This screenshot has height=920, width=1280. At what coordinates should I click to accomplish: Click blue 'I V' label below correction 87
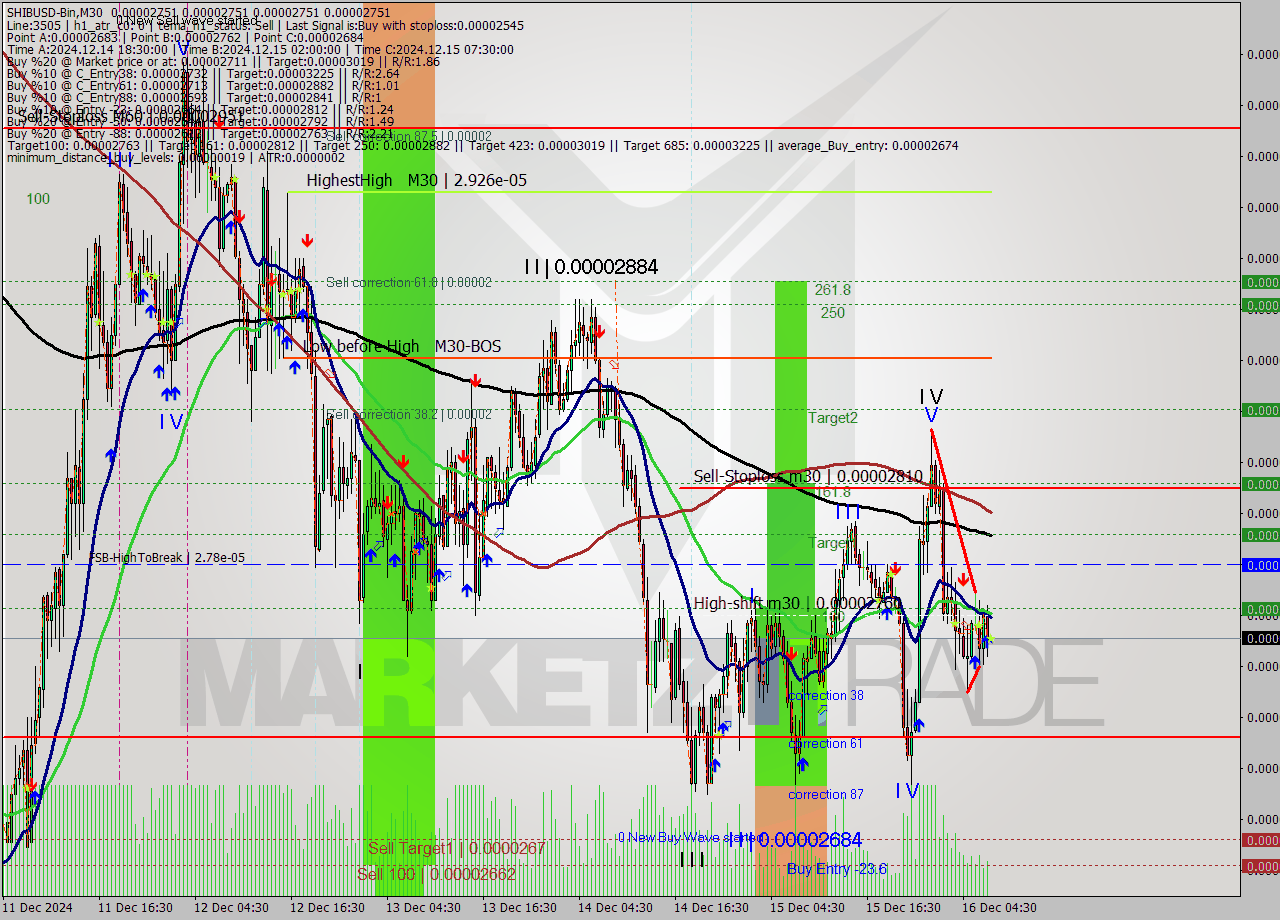pyautogui.click(x=907, y=791)
